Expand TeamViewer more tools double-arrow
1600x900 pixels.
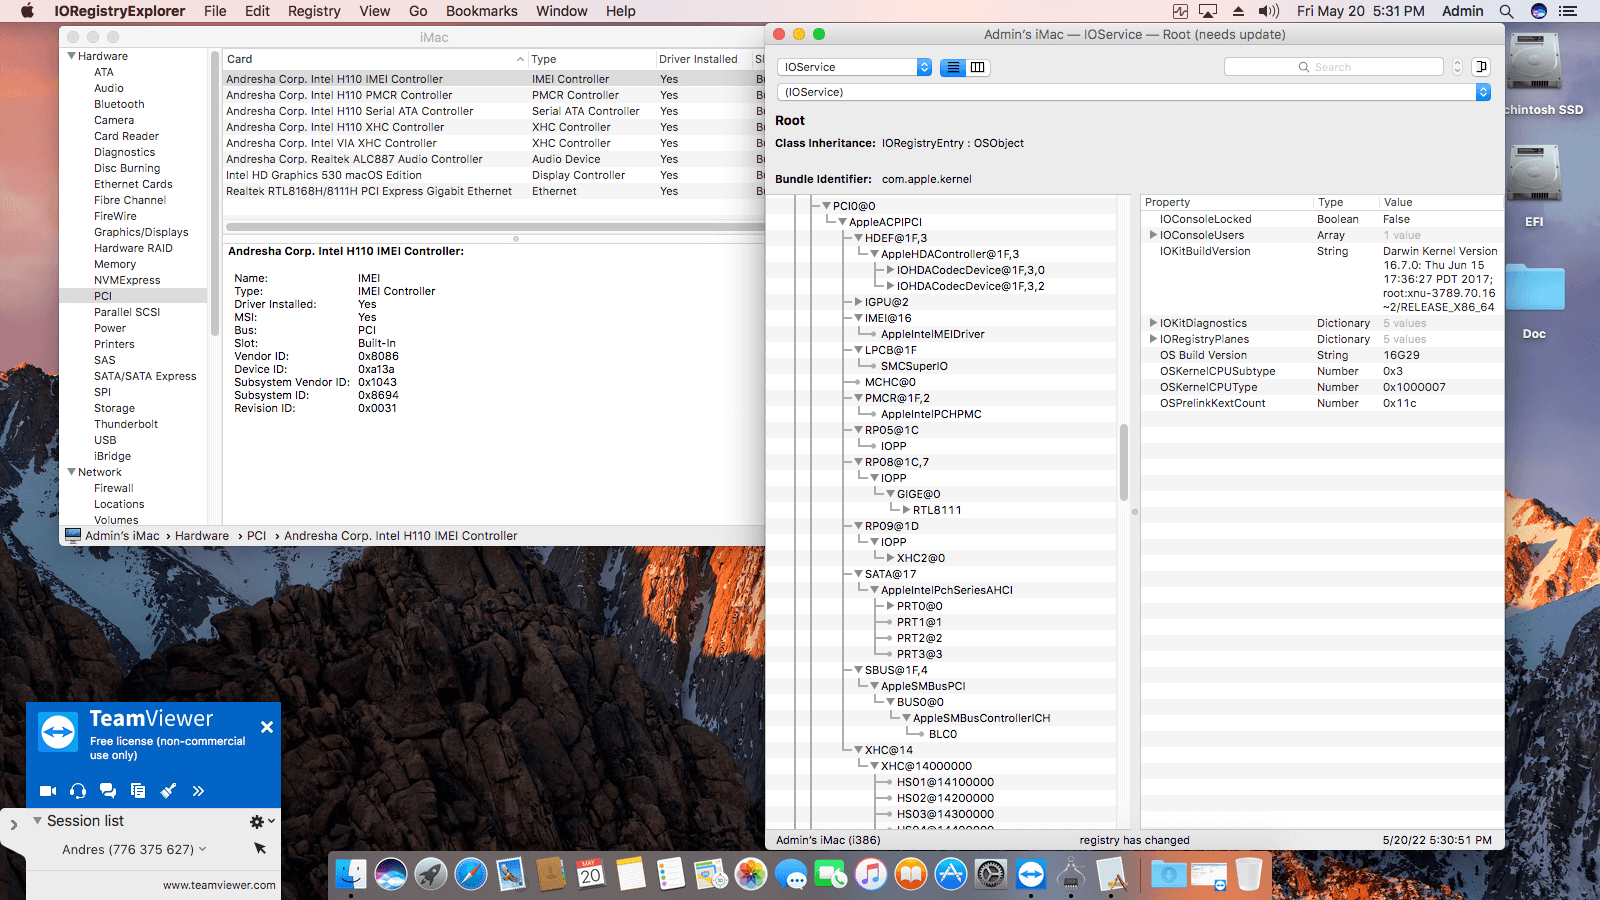point(198,791)
